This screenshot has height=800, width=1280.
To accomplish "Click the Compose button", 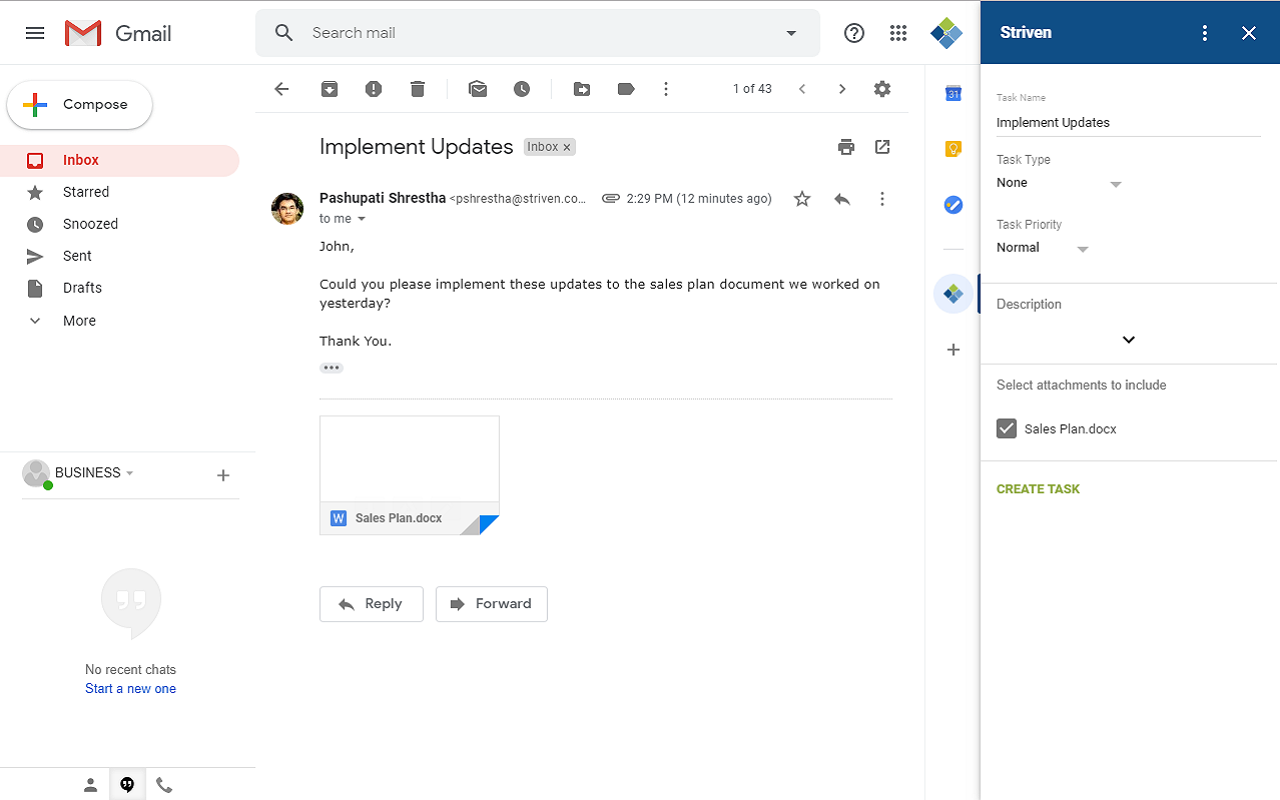I will click(x=80, y=105).
